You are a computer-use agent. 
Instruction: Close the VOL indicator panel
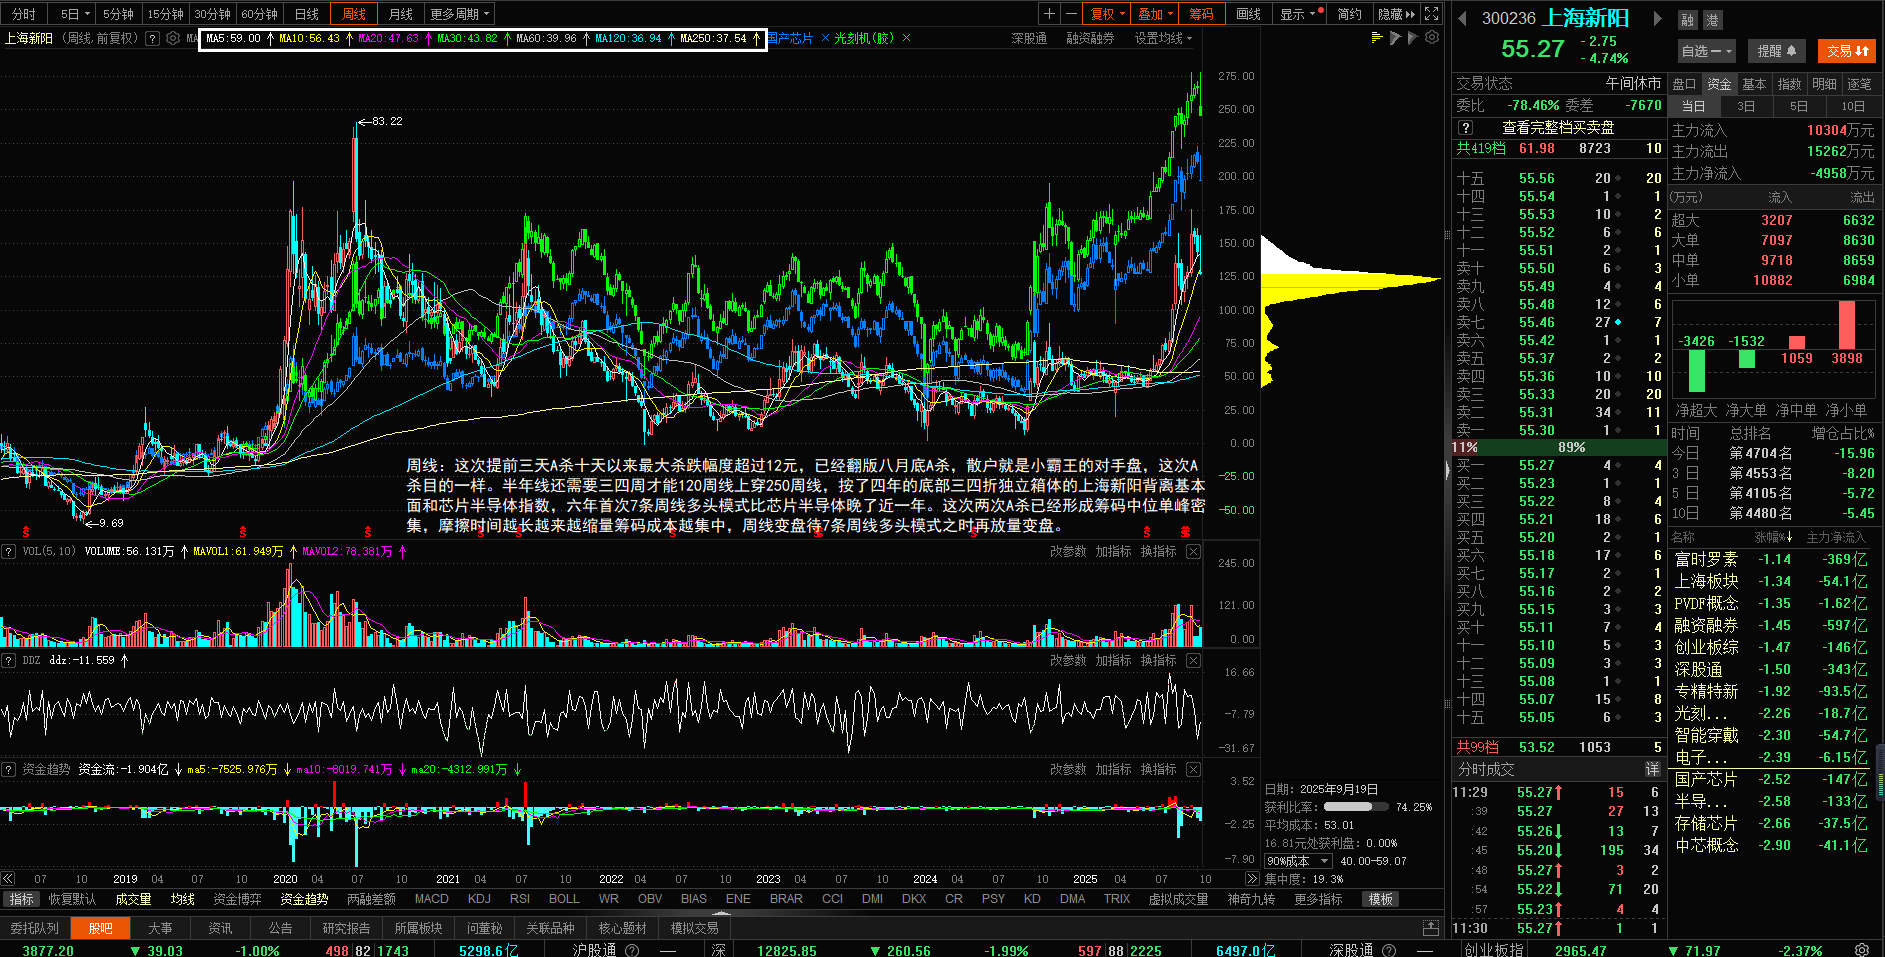pos(1193,551)
